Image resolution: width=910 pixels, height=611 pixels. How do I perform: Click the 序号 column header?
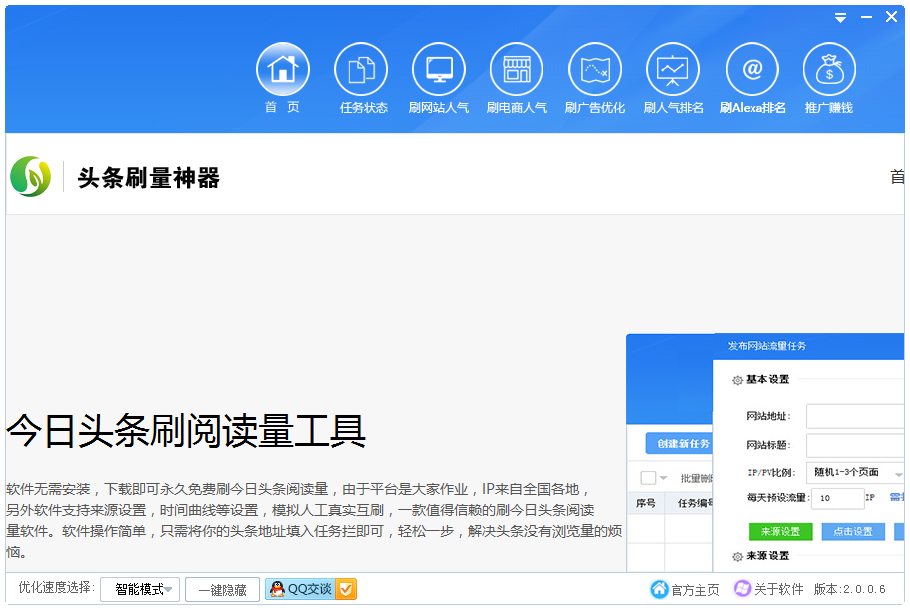645,503
